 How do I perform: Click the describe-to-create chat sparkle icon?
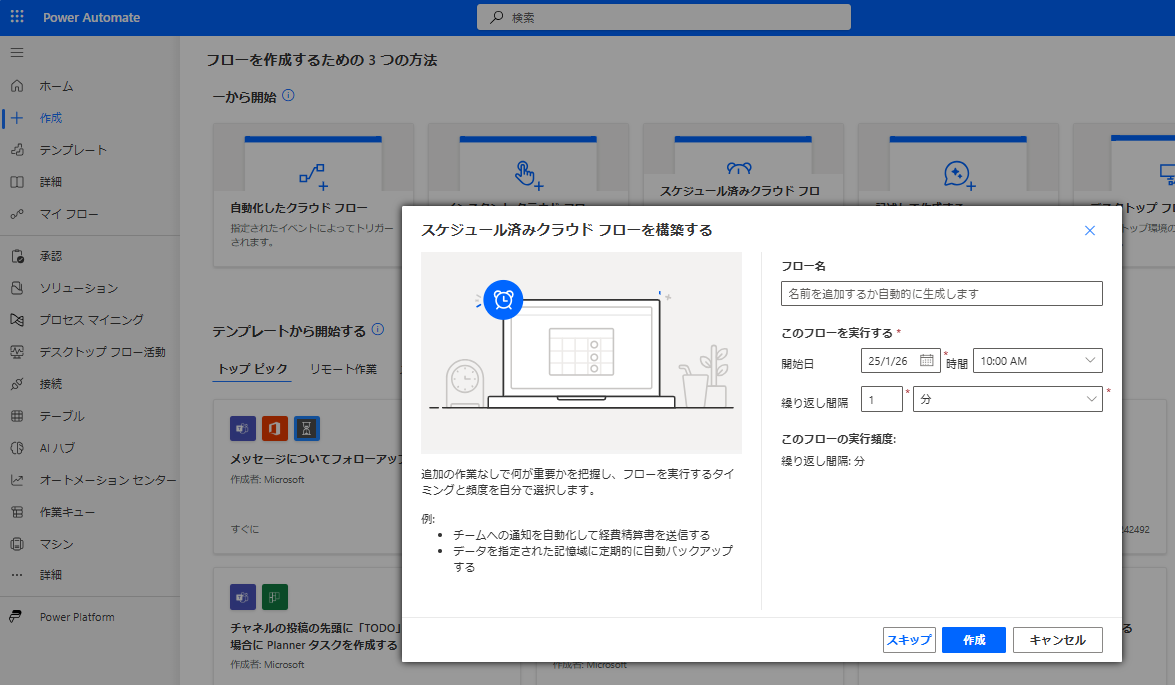click(x=958, y=175)
